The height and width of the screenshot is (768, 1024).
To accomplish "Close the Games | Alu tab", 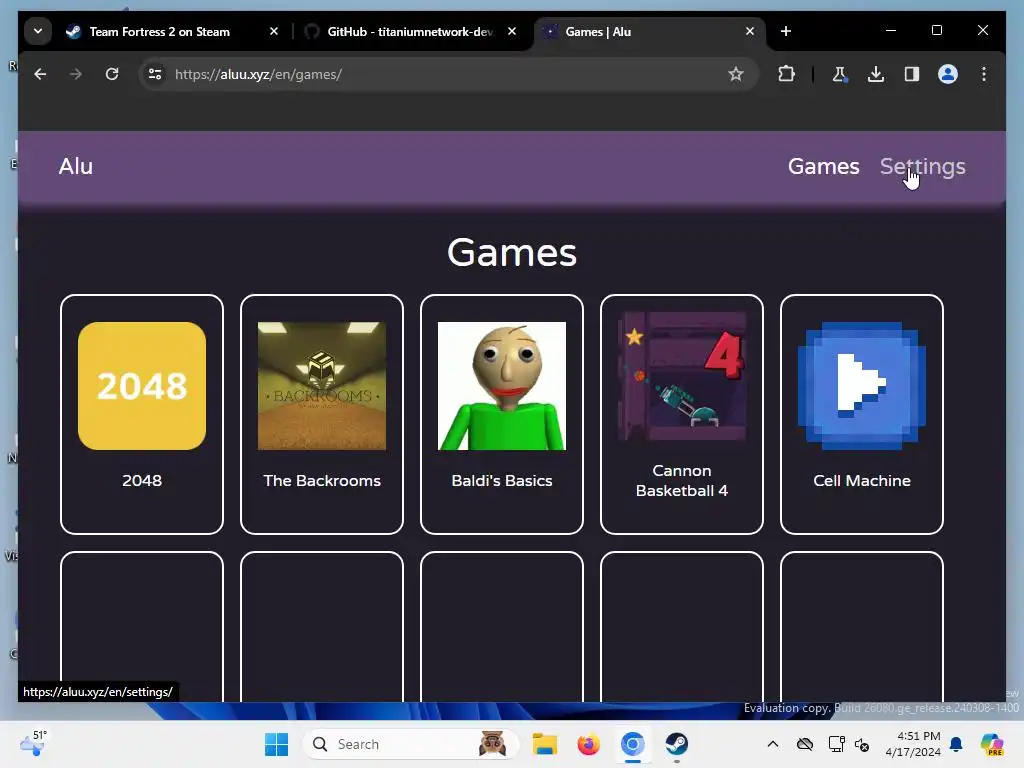I will [750, 31].
